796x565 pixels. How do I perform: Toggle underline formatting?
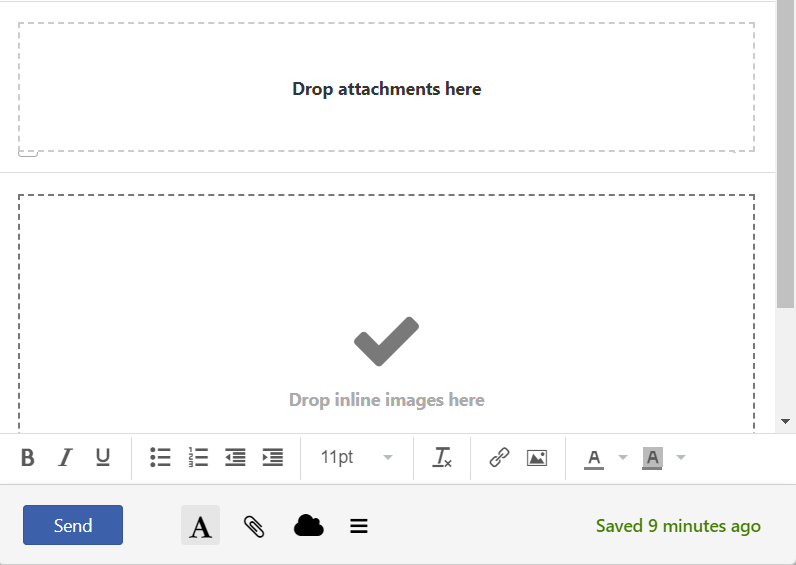point(103,458)
